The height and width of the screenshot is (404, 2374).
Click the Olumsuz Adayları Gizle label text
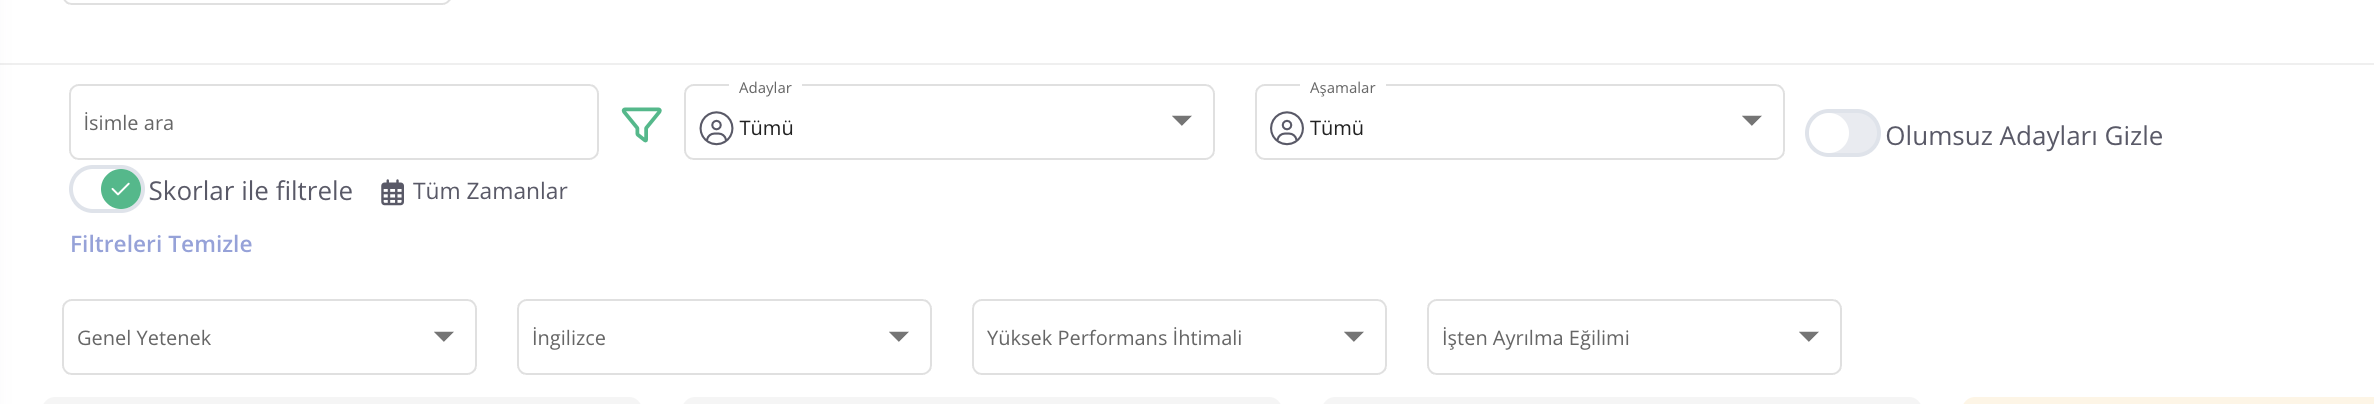(2023, 136)
